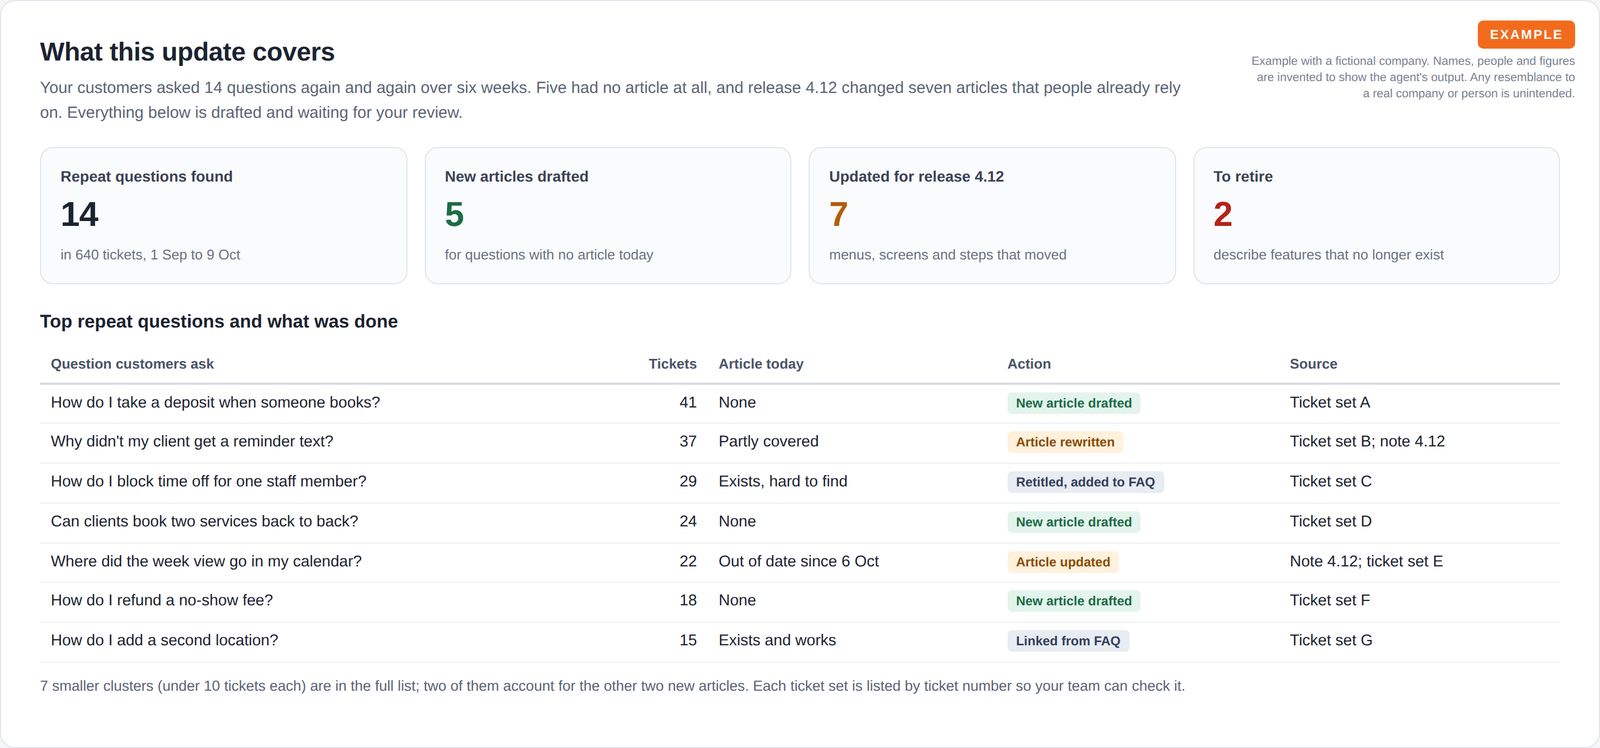
Task: Select 'How do I add a second location?'
Action: tap(164, 640)
